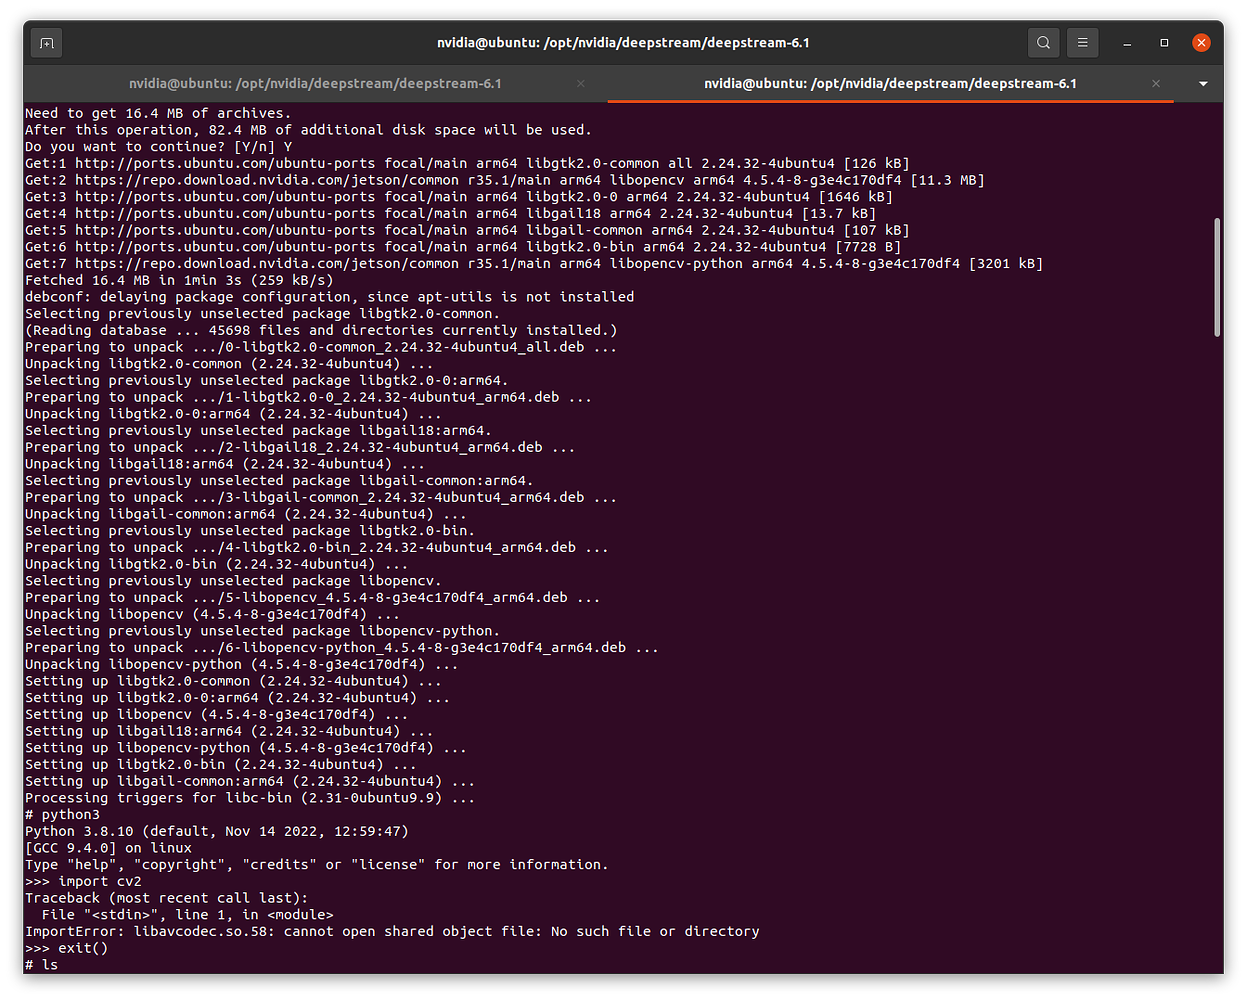Close the terminal window with red button
This screenshot has width=1246, height=1000.
coord(1201,43)
